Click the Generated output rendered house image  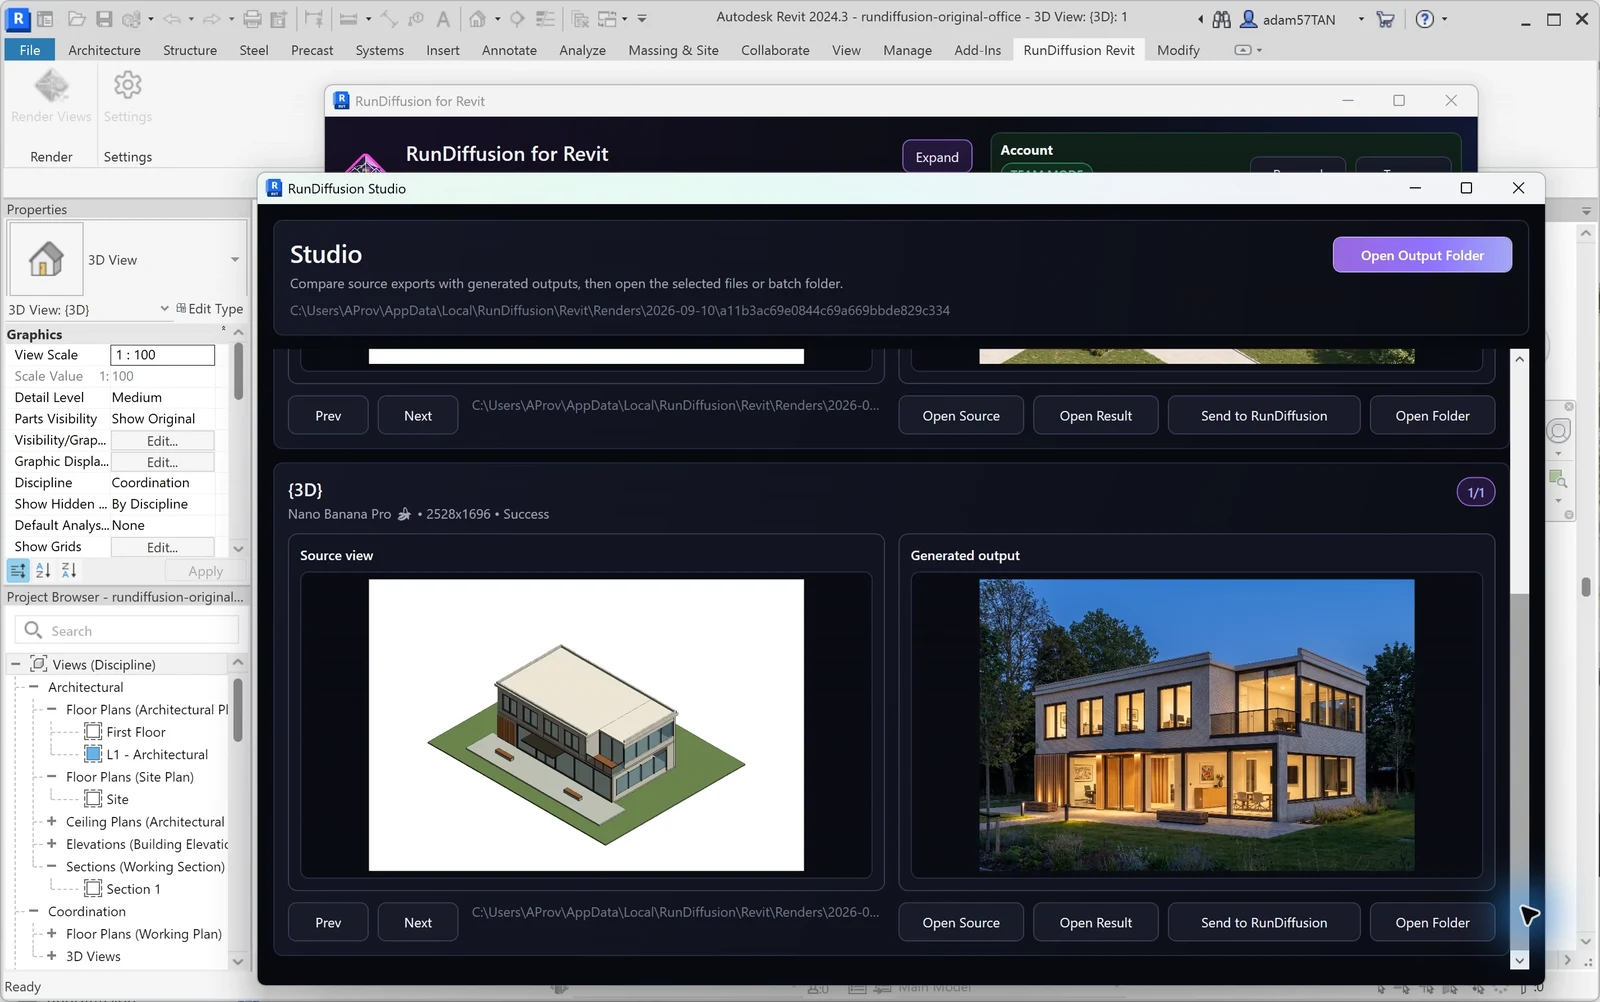1197,725
